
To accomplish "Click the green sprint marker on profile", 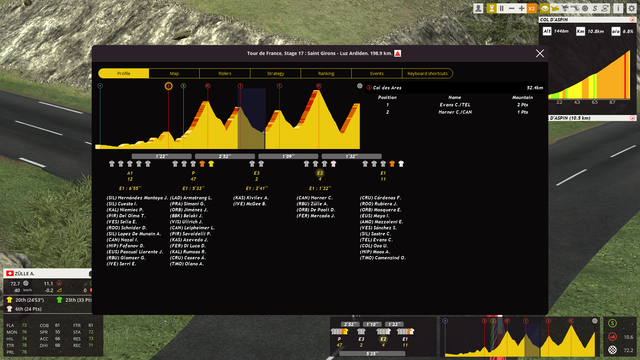I will [x=184, y=86].
